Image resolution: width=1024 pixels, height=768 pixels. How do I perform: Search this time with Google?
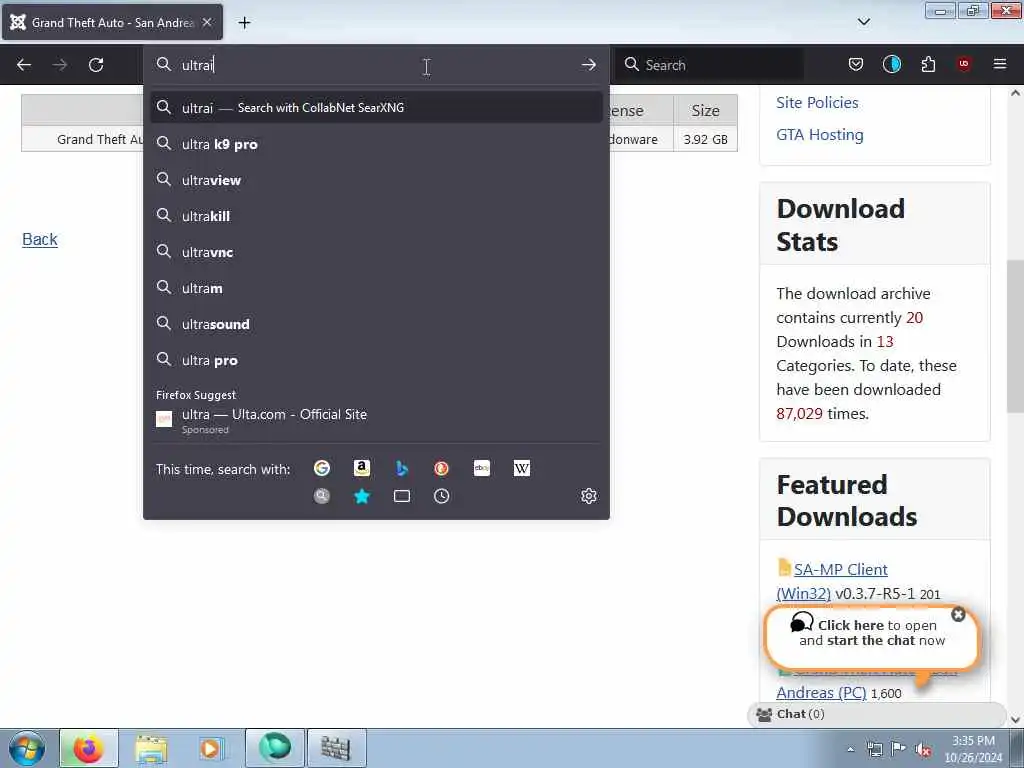pos(322,468)
